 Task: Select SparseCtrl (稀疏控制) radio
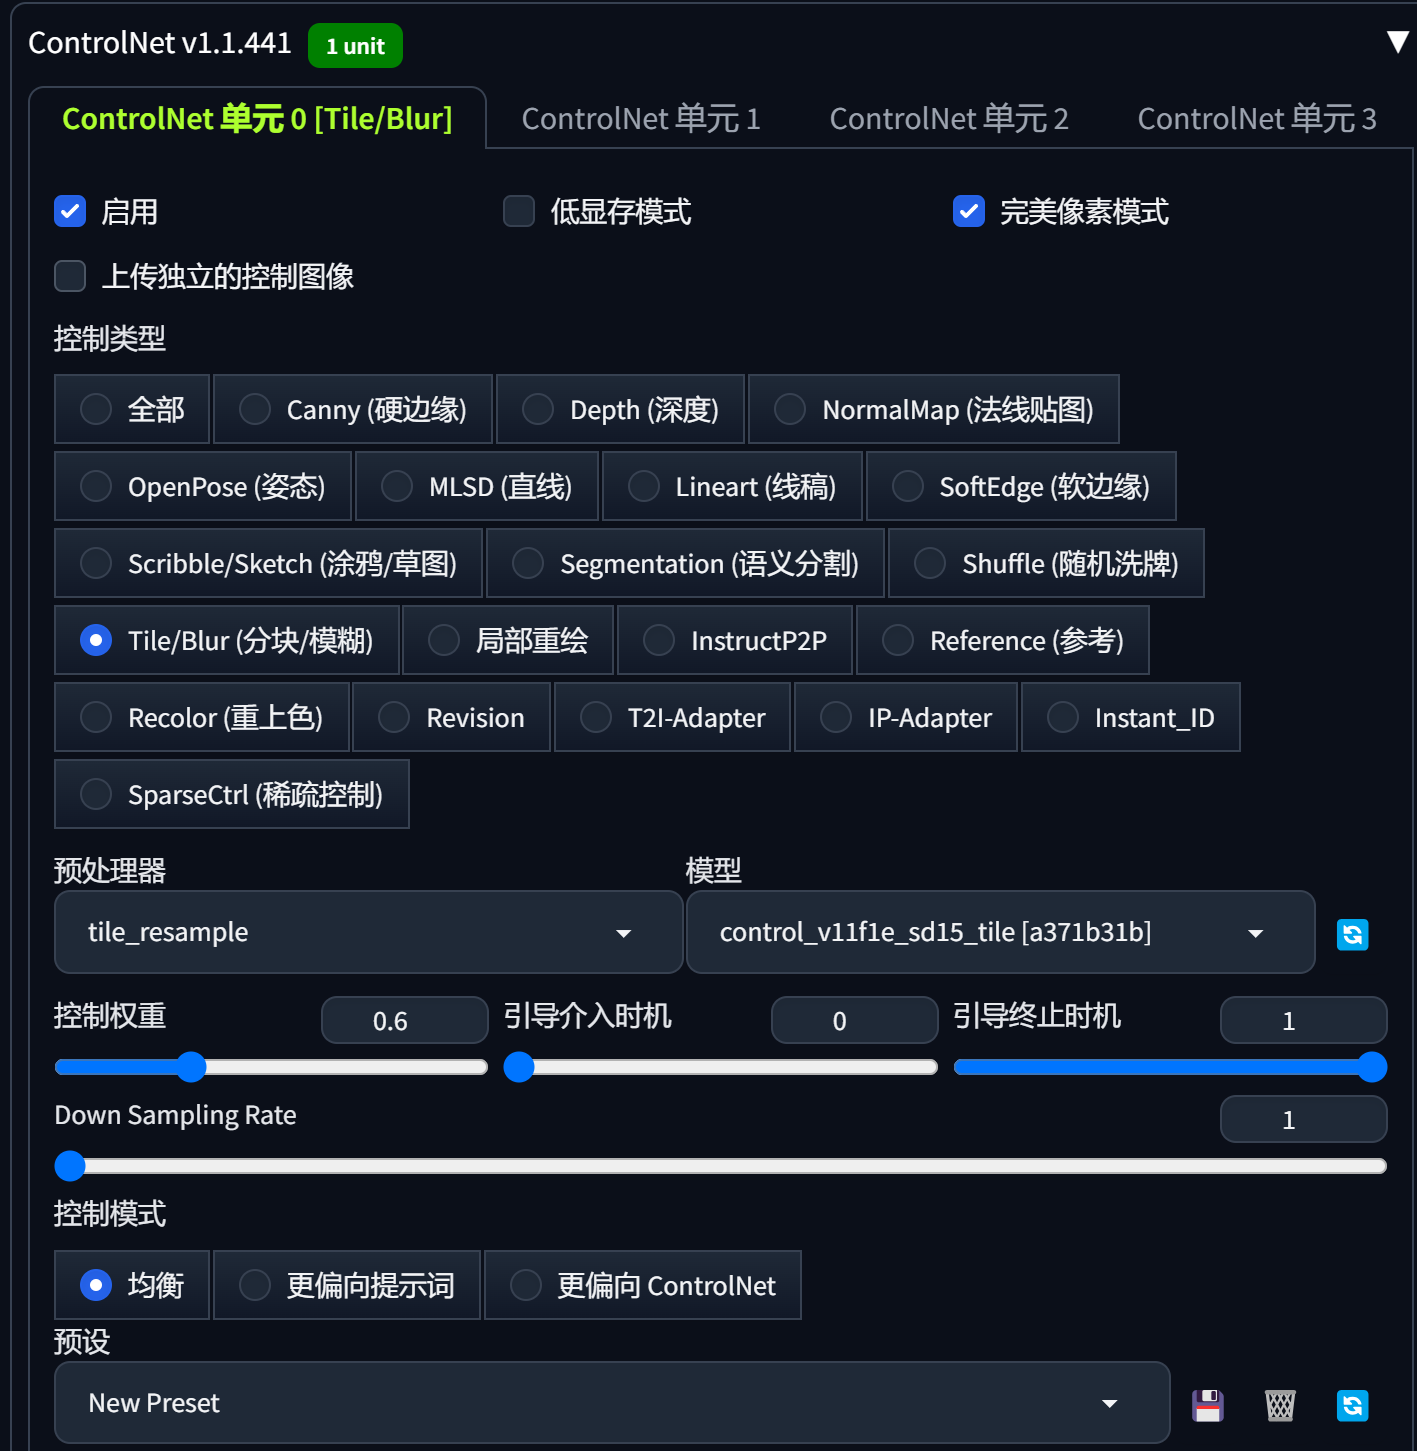[x=232, y=794]
